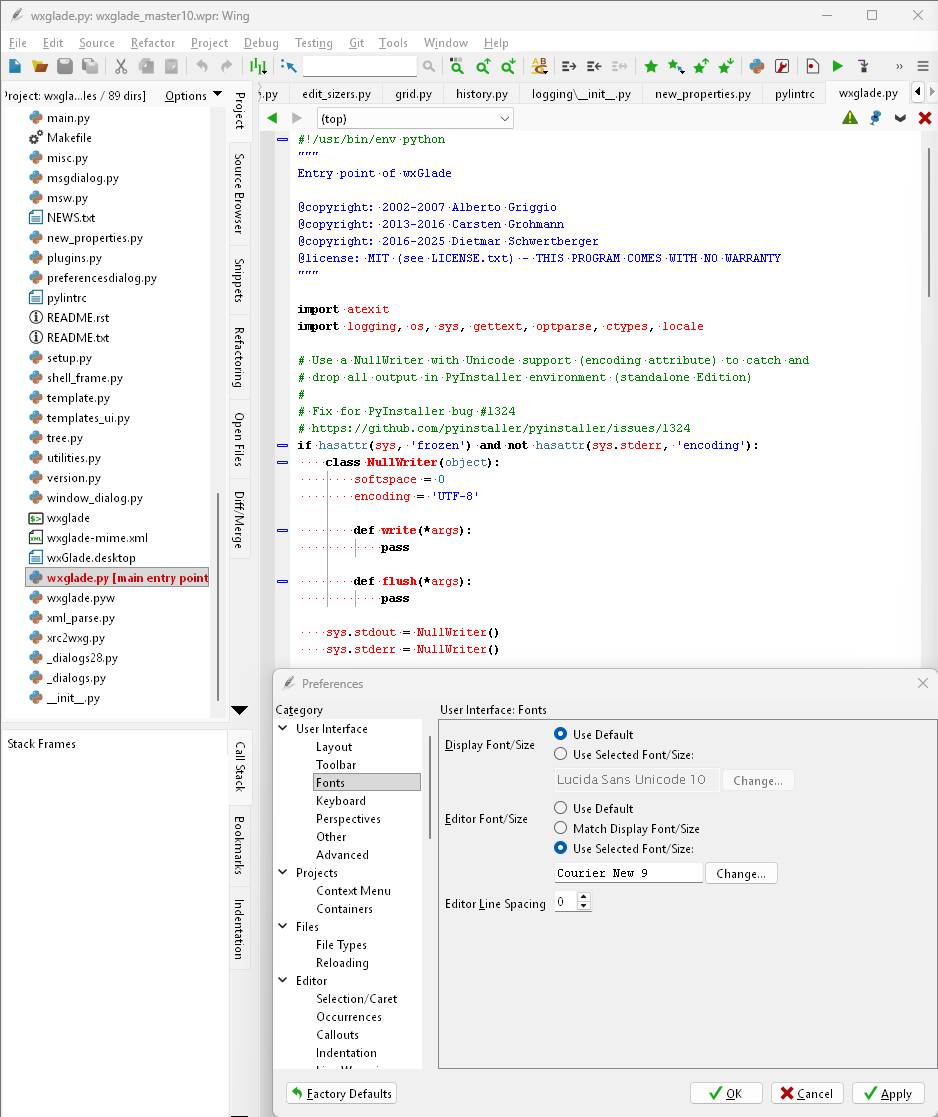
Task: Select Match Display Font/Size radio option
Action: coord(561,828)
